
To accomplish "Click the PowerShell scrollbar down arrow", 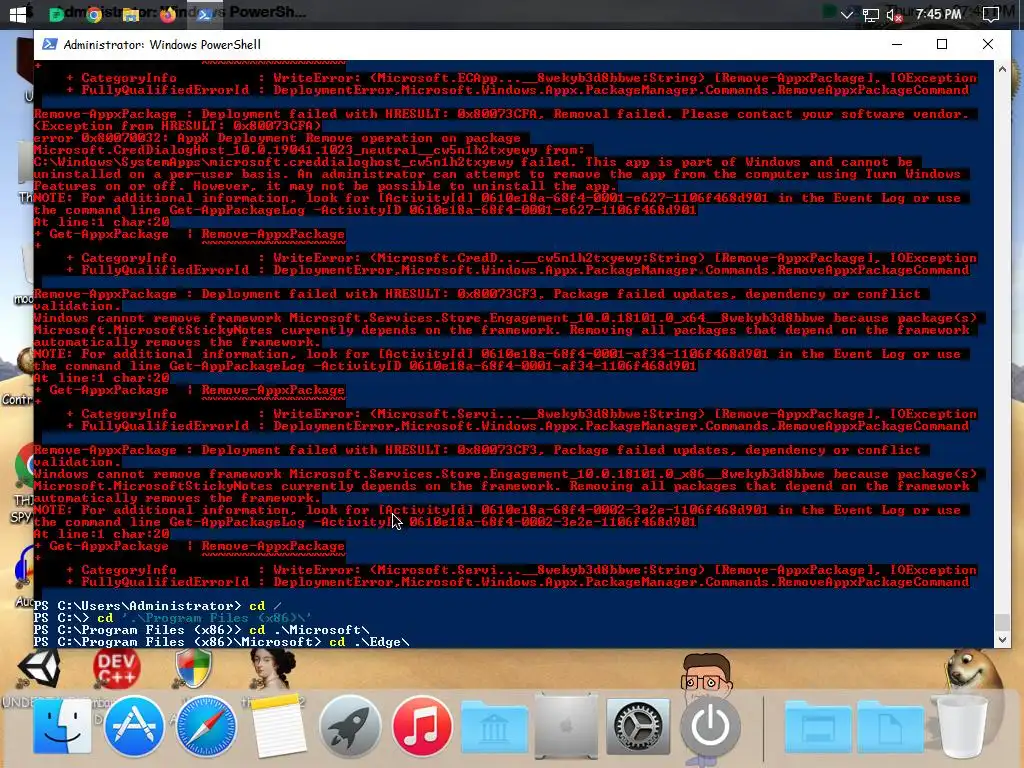I will click(1002, 640).
